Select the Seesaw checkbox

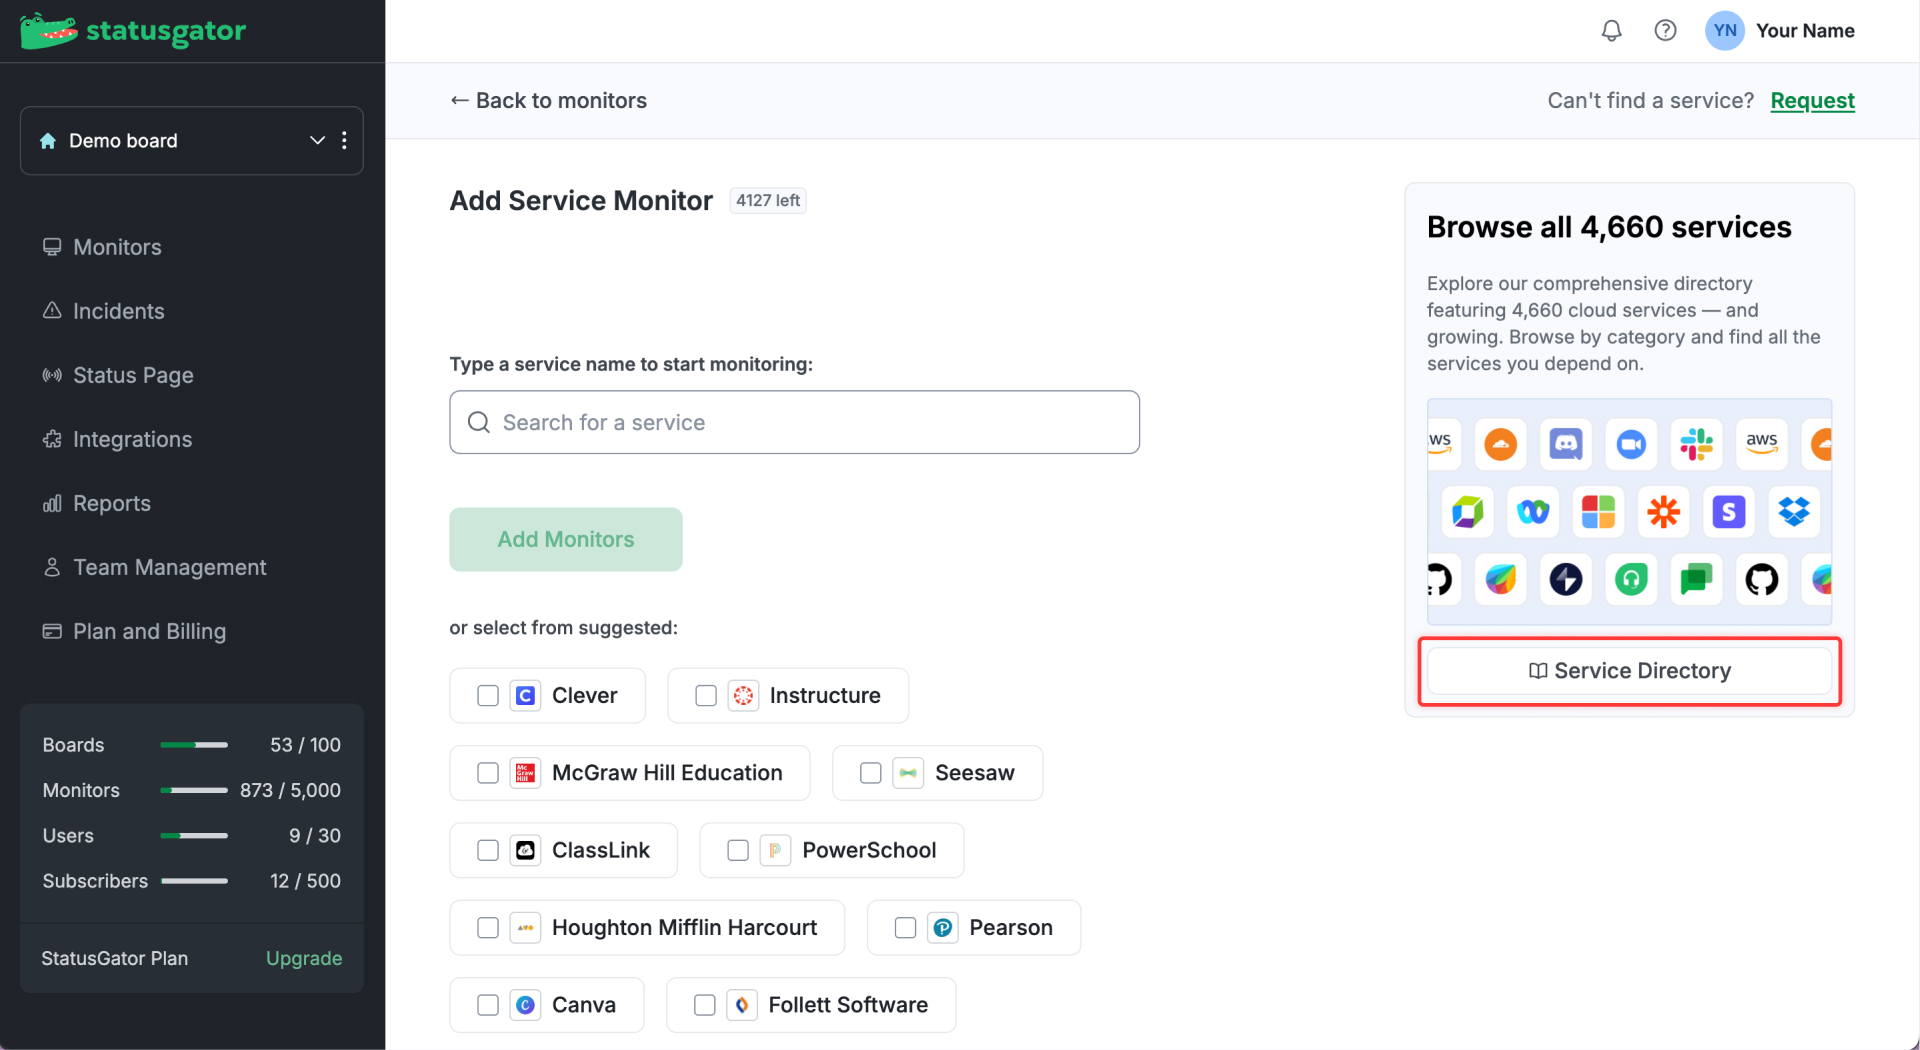(x=871, y=773)
